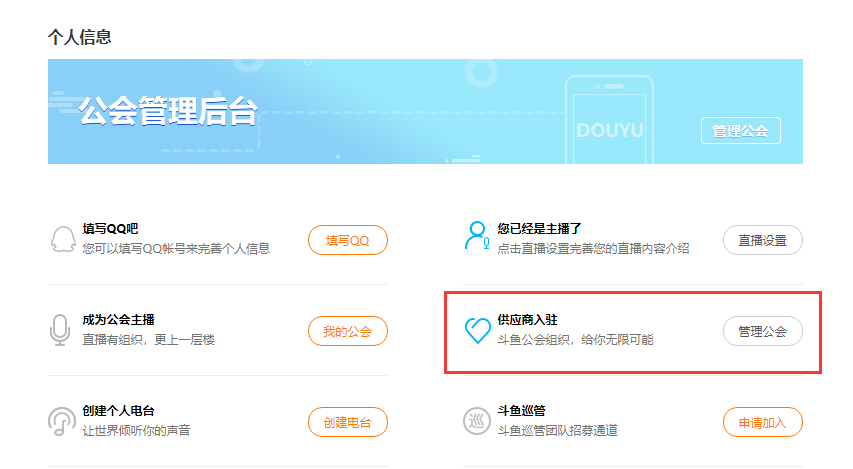
Task: Click the 创建个人电台 heading
Action: (x=118, y=411)
